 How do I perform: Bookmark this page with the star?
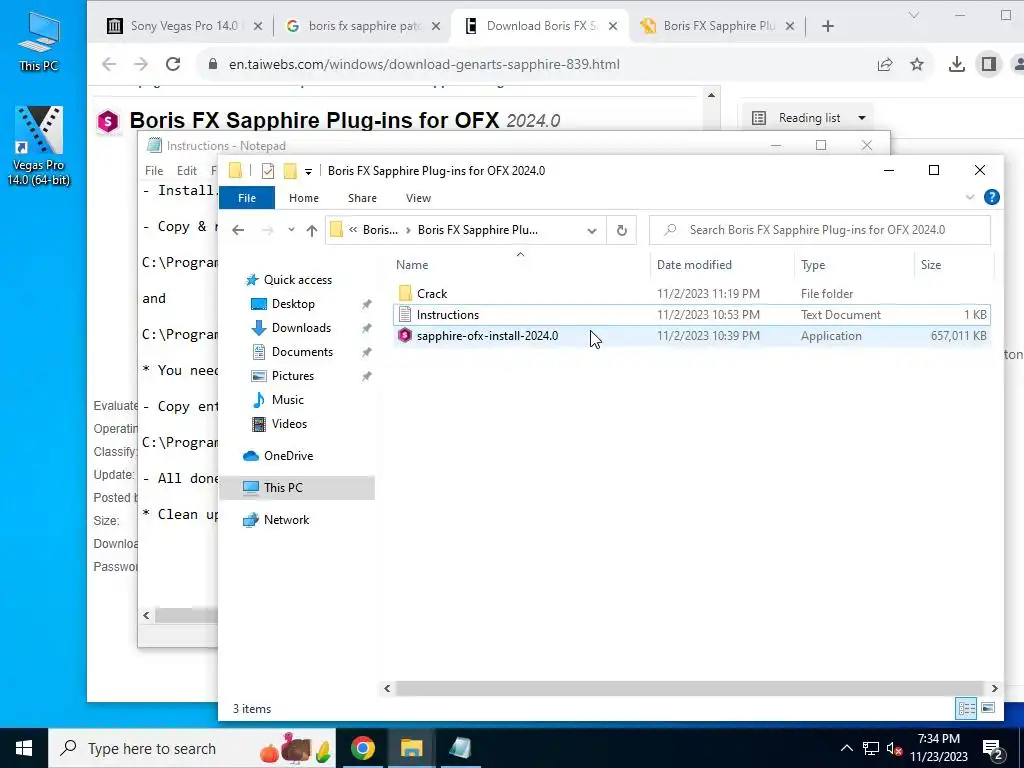[917, 64]
